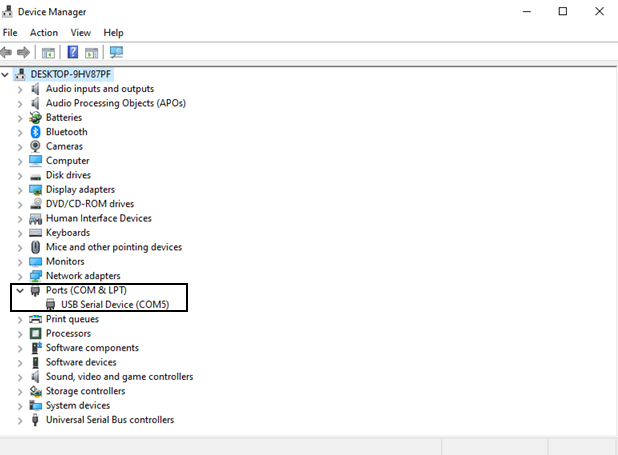The height and width of the screenshot is (455, 618).
Task: Click the Bluetooth category icon
Action: coord(35,132)
